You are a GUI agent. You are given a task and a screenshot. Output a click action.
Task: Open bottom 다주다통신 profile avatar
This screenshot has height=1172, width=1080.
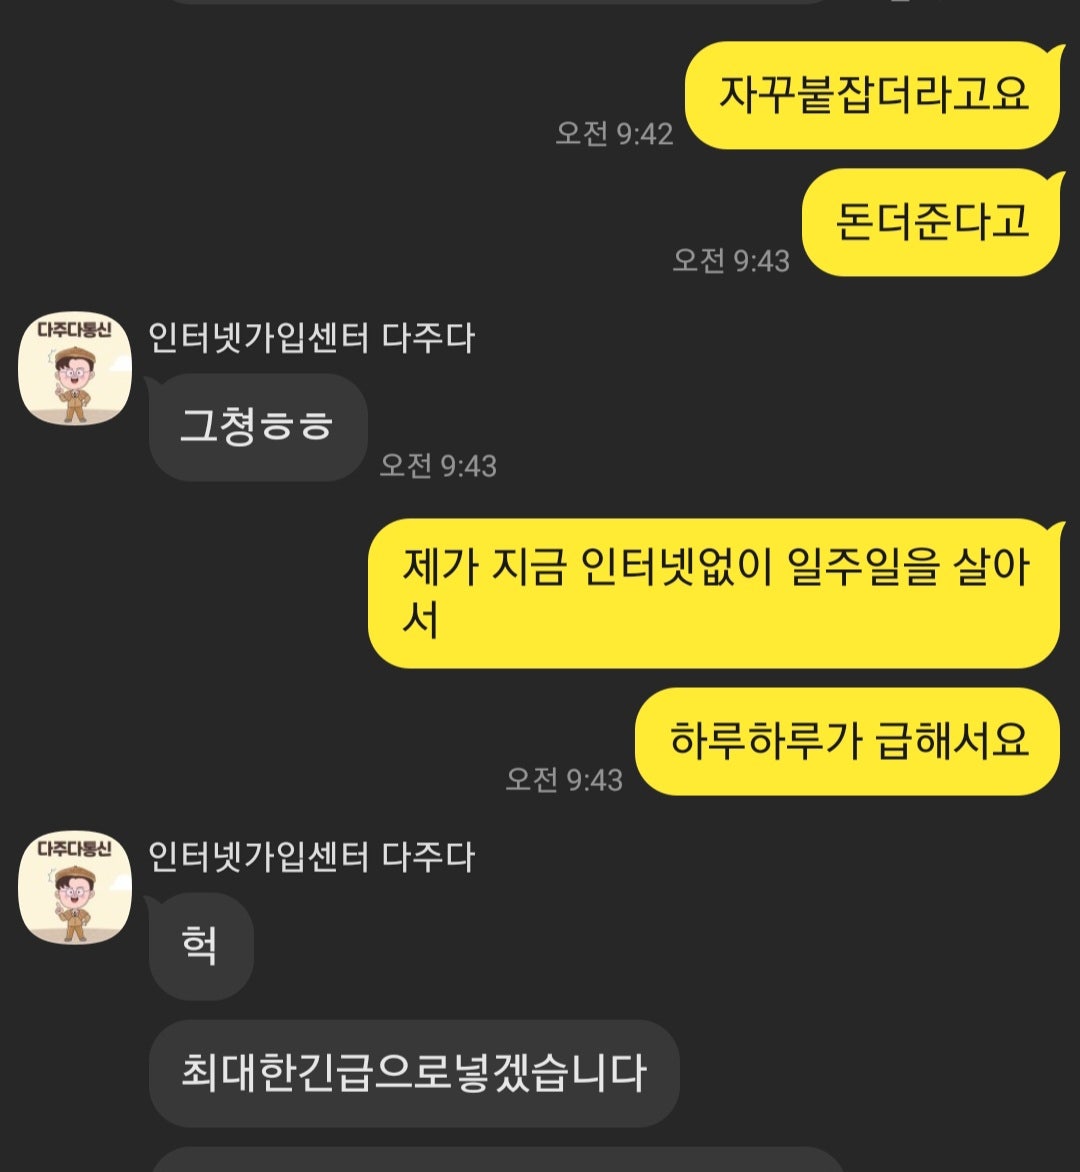click(x=75, y=888)
